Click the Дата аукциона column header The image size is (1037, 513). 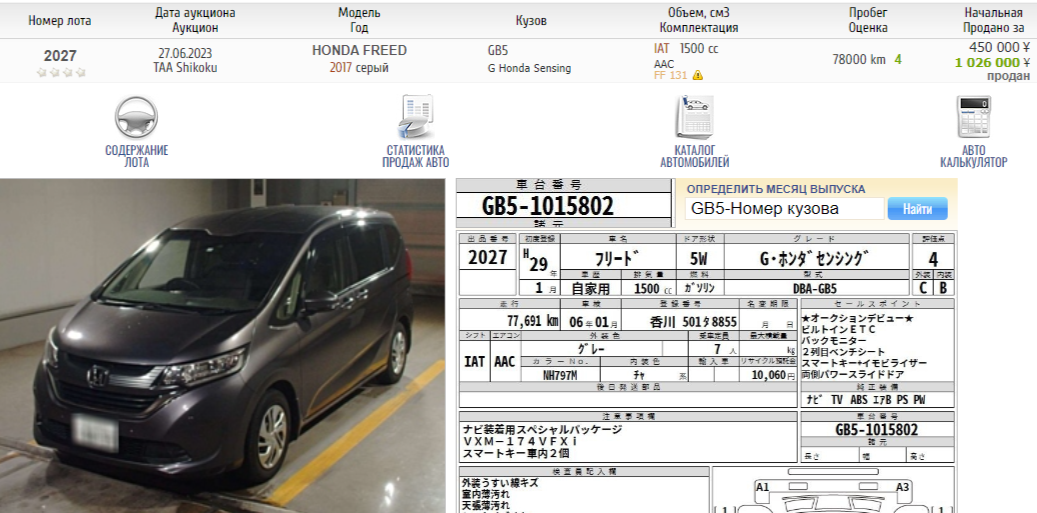pos(195,20)
